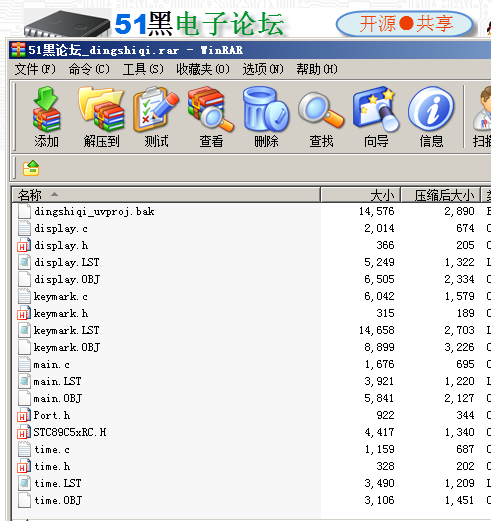The height and width of the screenshot is (521, 491).
Task: Click the packed size value 1,209
Action: click(x=459, y=483)
